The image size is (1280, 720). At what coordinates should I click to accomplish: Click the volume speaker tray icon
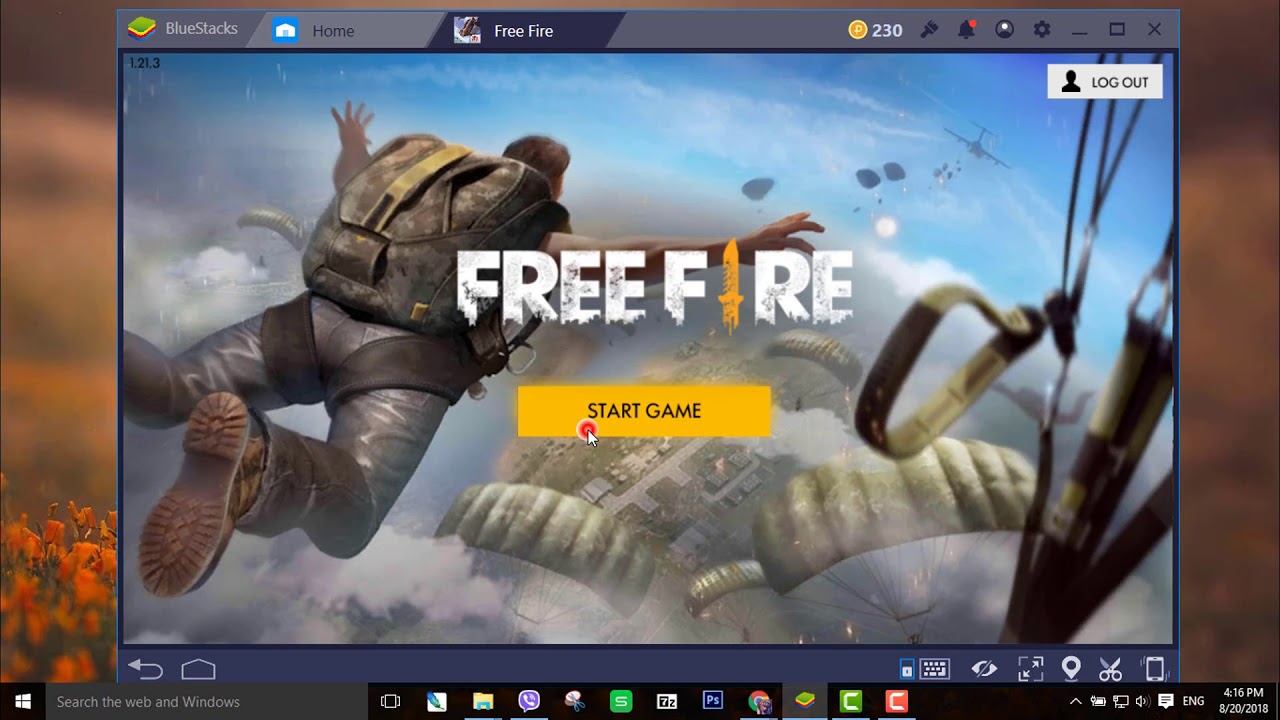pos(1142,701)
